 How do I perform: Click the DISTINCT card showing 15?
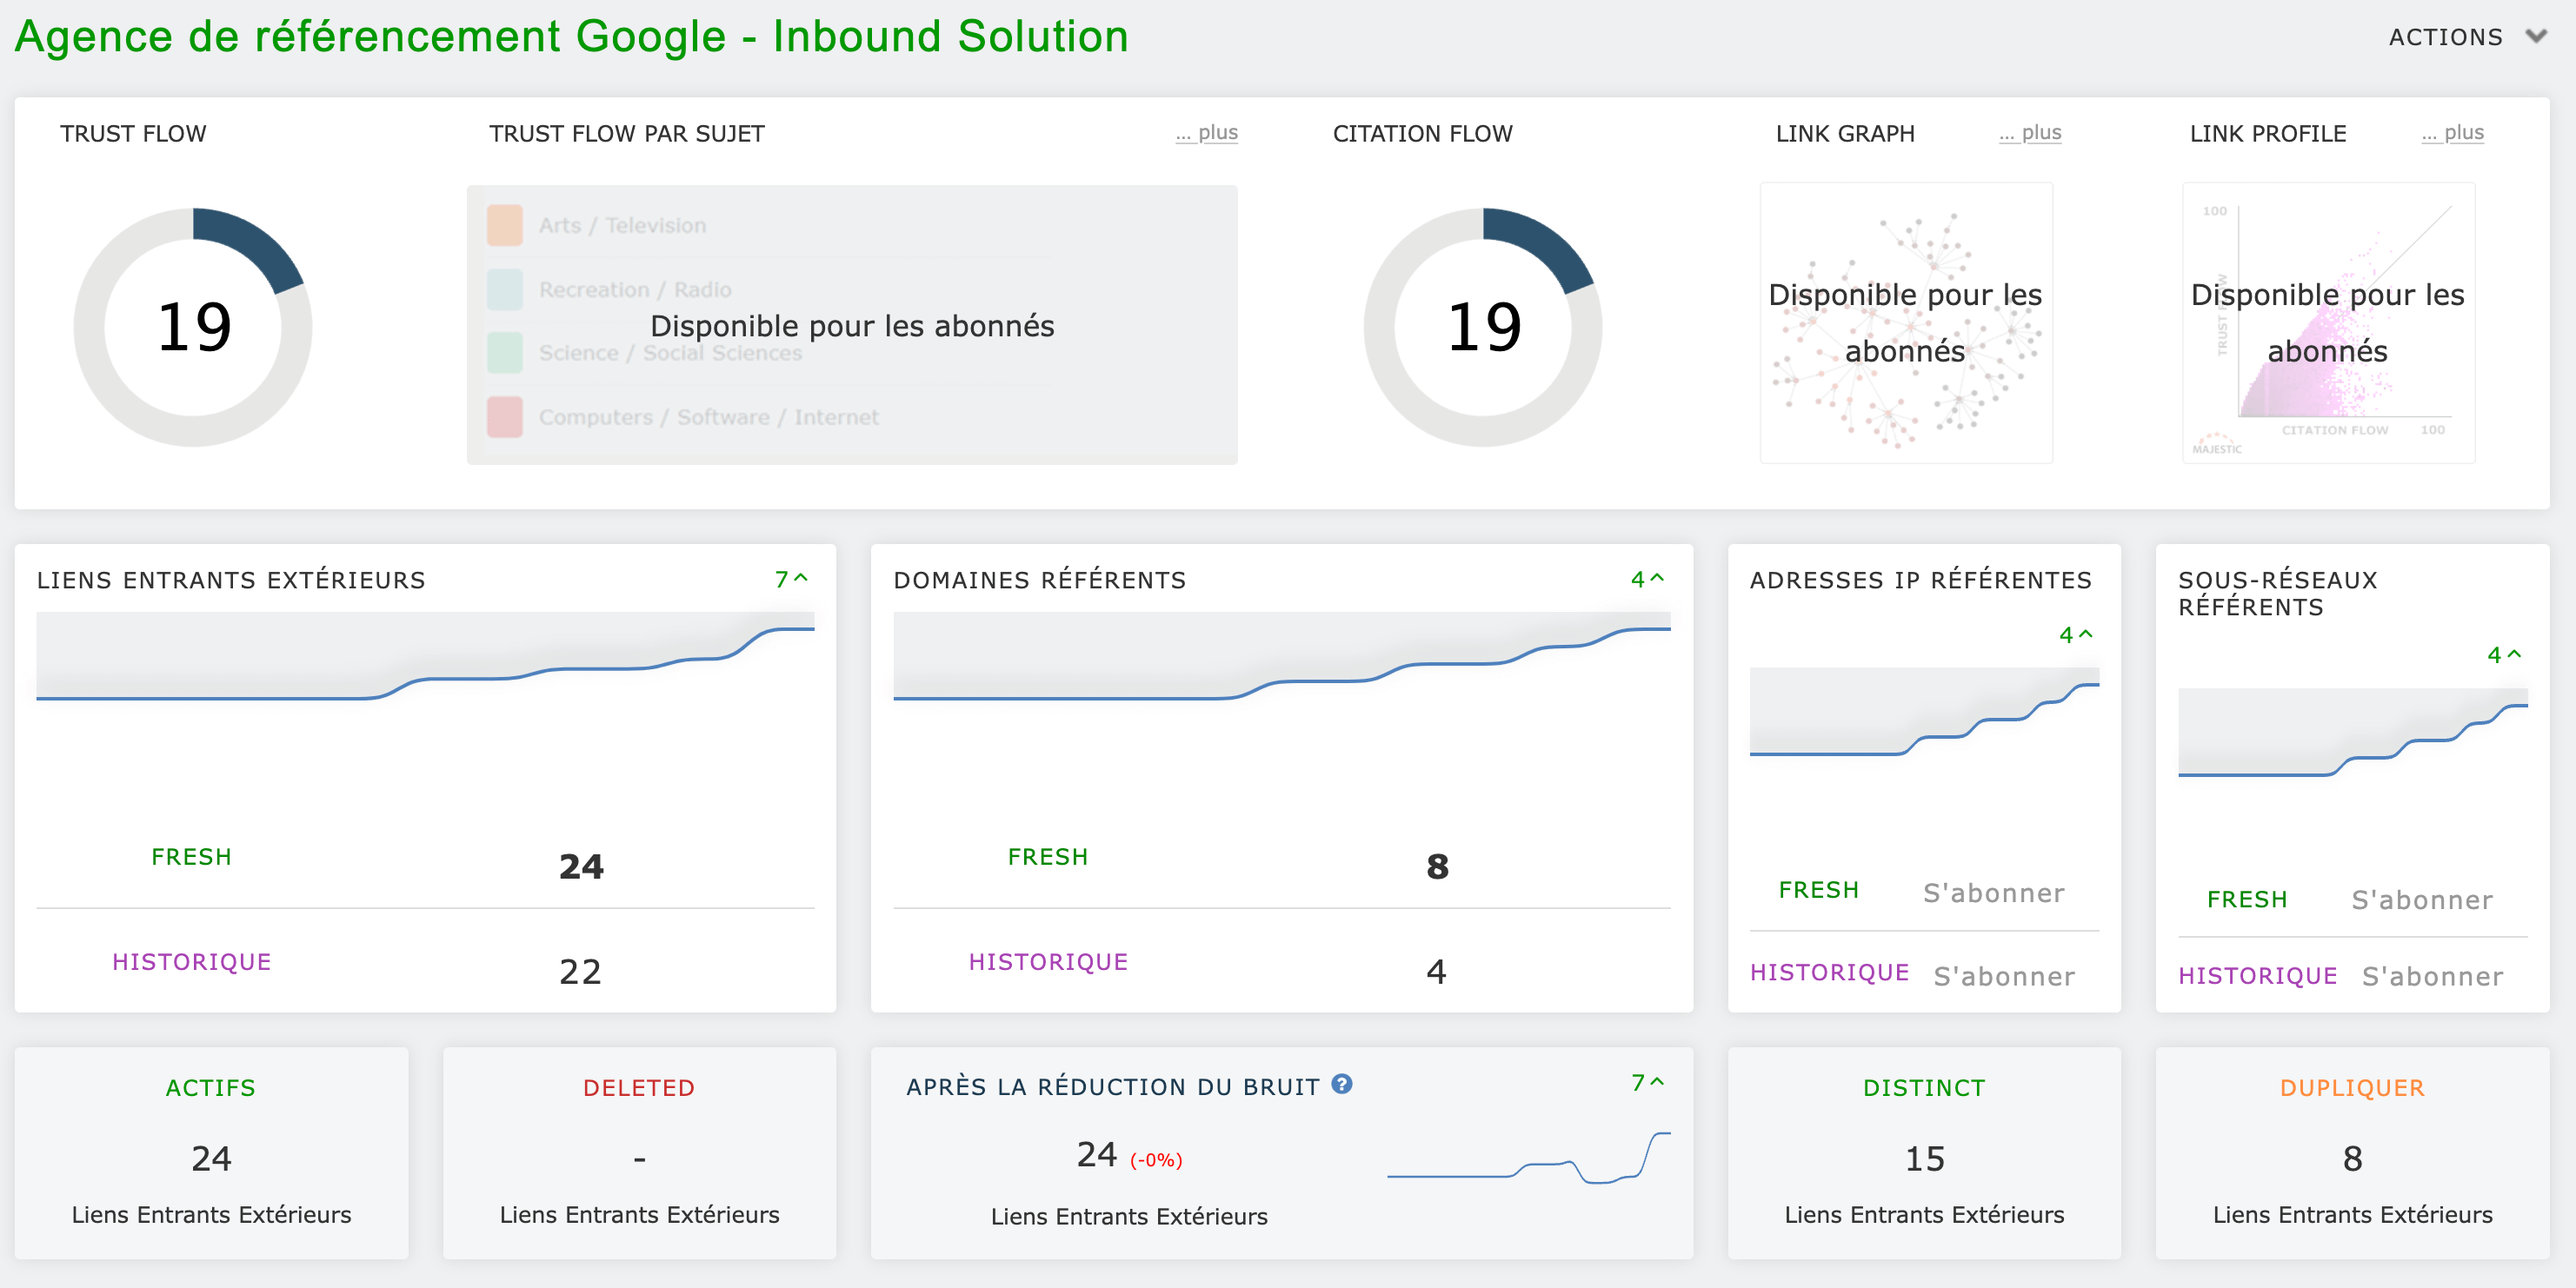tap(1924, 1153)
